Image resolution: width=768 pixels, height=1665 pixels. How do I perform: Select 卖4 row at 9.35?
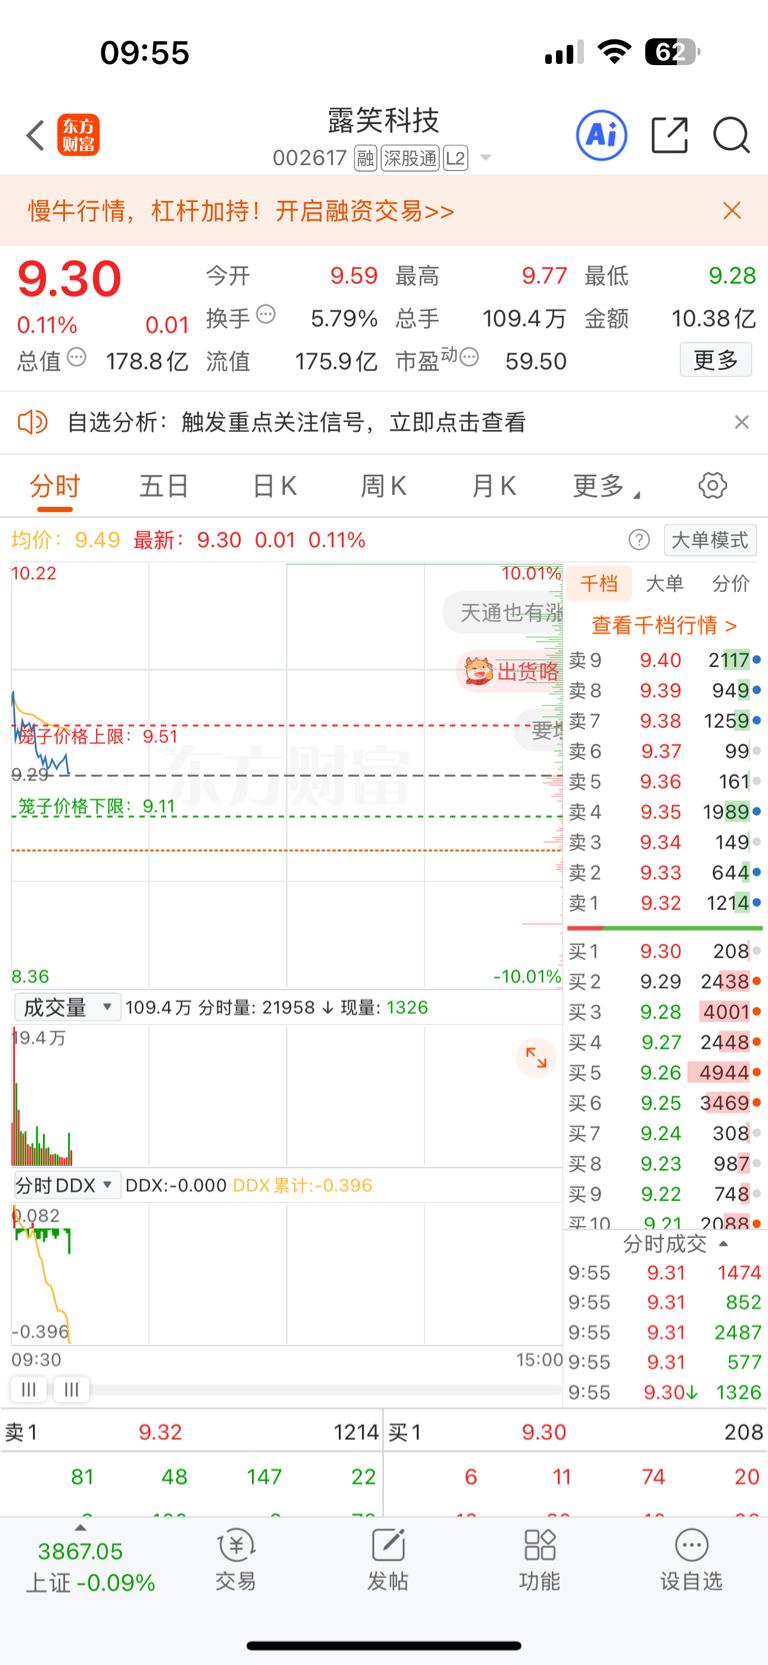pyautogui.click(x=665, y=812)
